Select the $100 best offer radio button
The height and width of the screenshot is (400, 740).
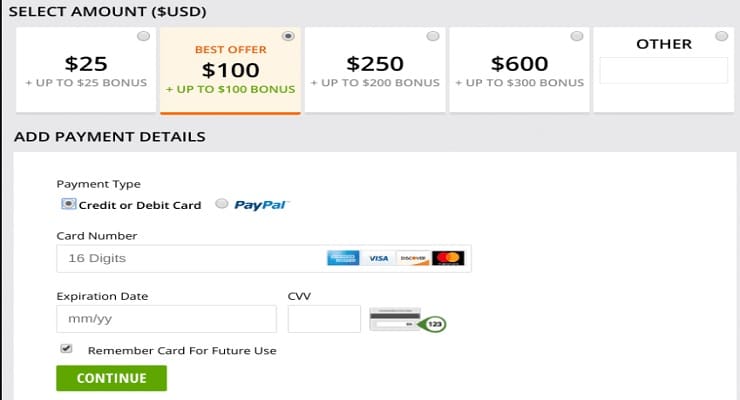pyautogui.click(x=288, y=36)
